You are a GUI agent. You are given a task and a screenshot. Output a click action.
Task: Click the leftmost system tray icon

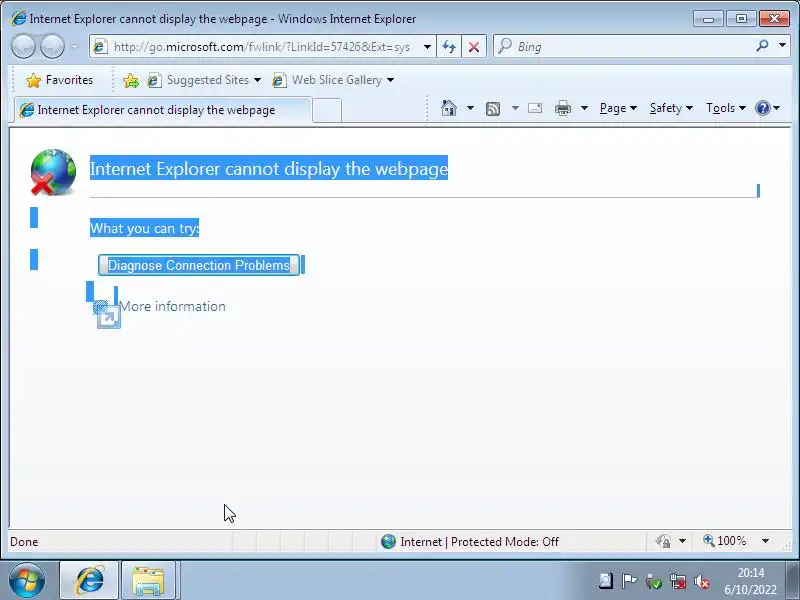606,581
